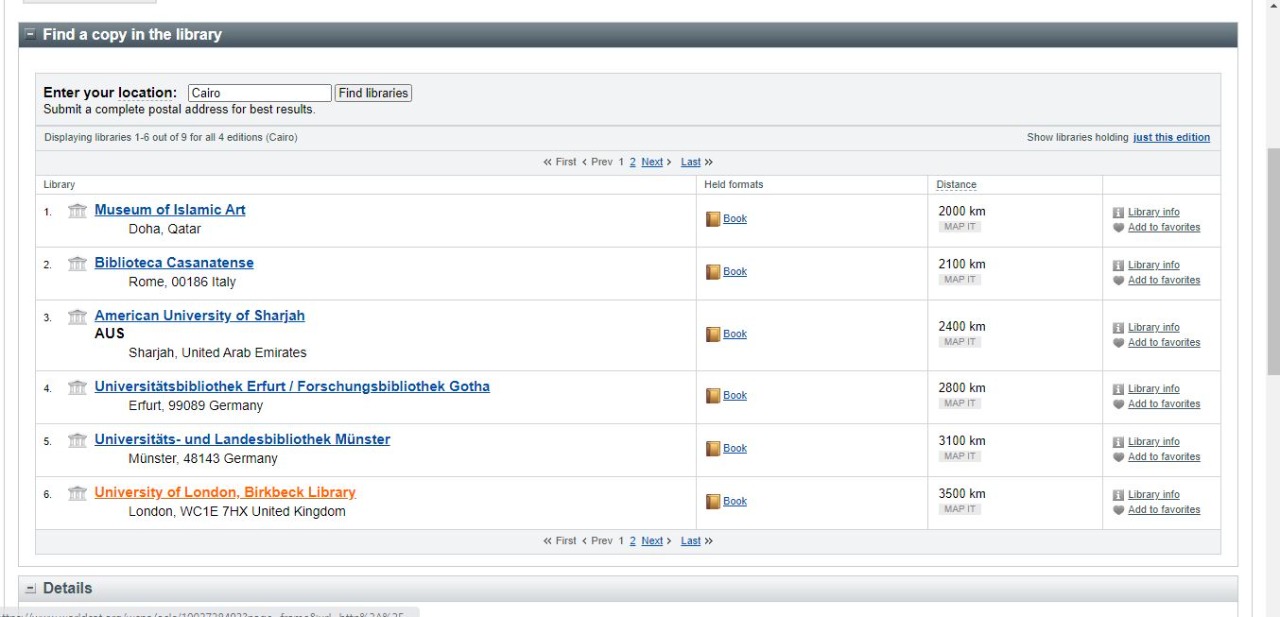Click the book icon in Universitätsbibliothek Erfurt row
Image resolution: width=1280 pixels, height=617 pixels.
coord(713,396)
